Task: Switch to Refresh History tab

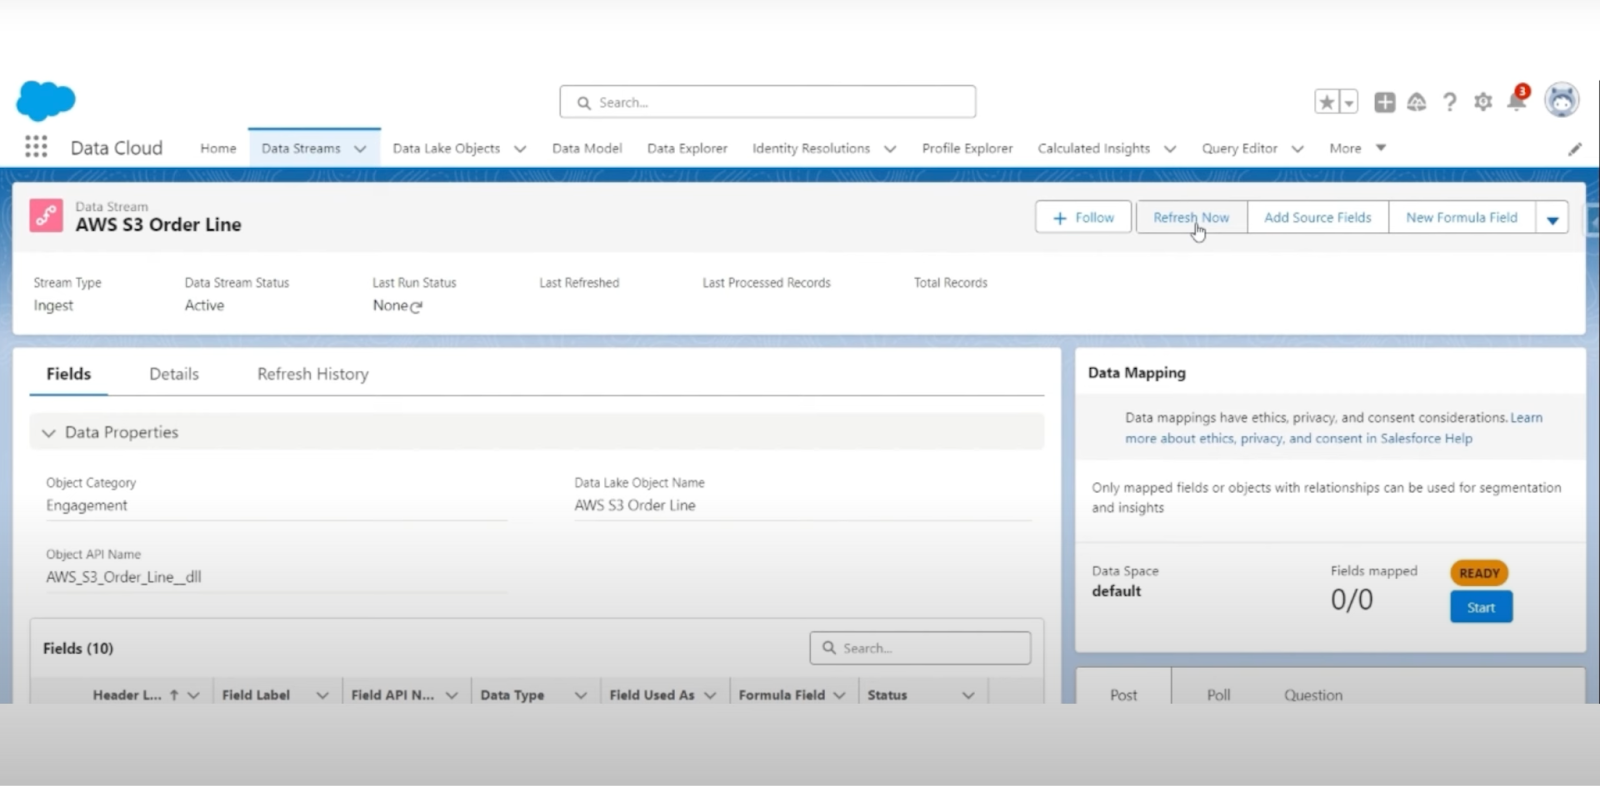Action: pos(313,374)
